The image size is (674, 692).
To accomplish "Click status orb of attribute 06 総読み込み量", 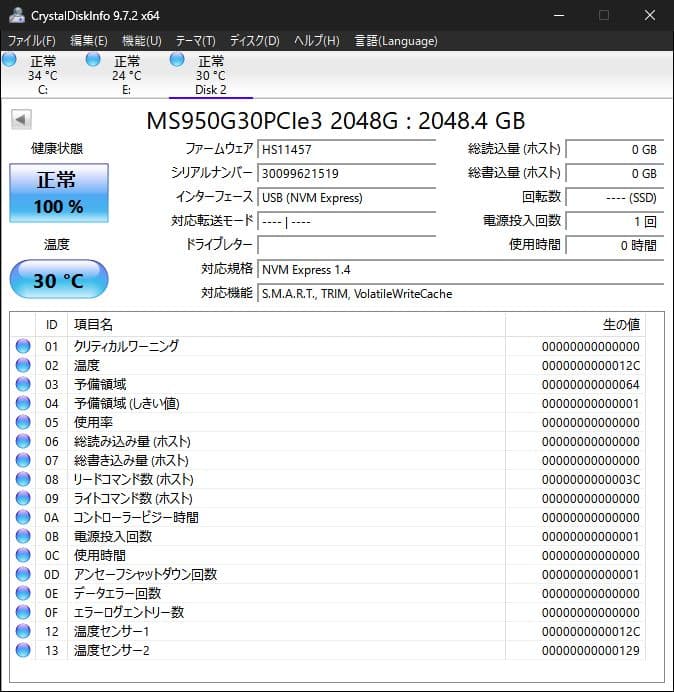I will [23, 441].
